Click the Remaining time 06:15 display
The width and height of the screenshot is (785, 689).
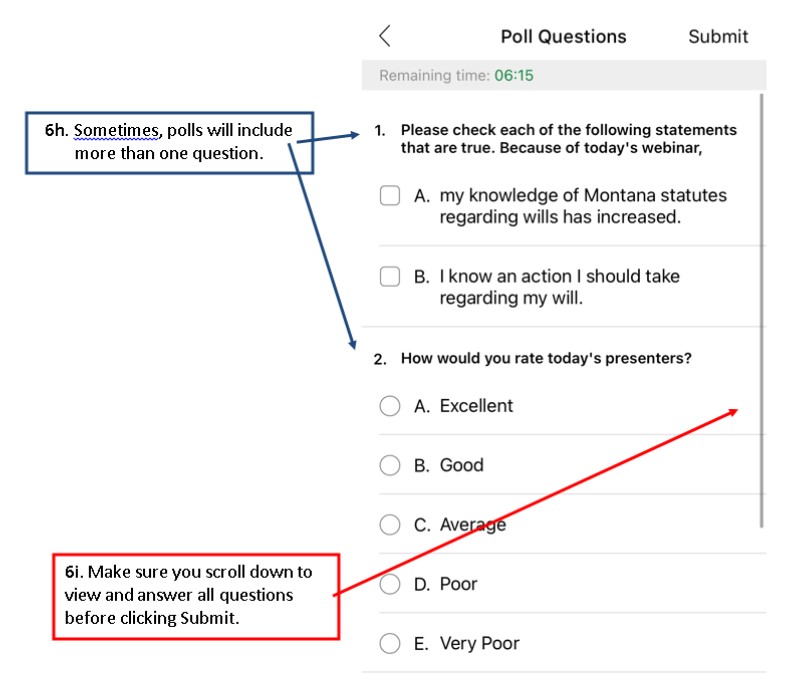[x=456, y=76]
